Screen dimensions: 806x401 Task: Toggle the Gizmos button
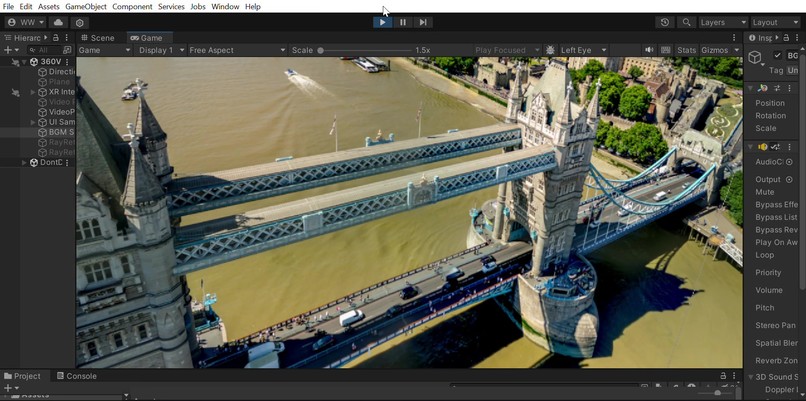(715, 50)
